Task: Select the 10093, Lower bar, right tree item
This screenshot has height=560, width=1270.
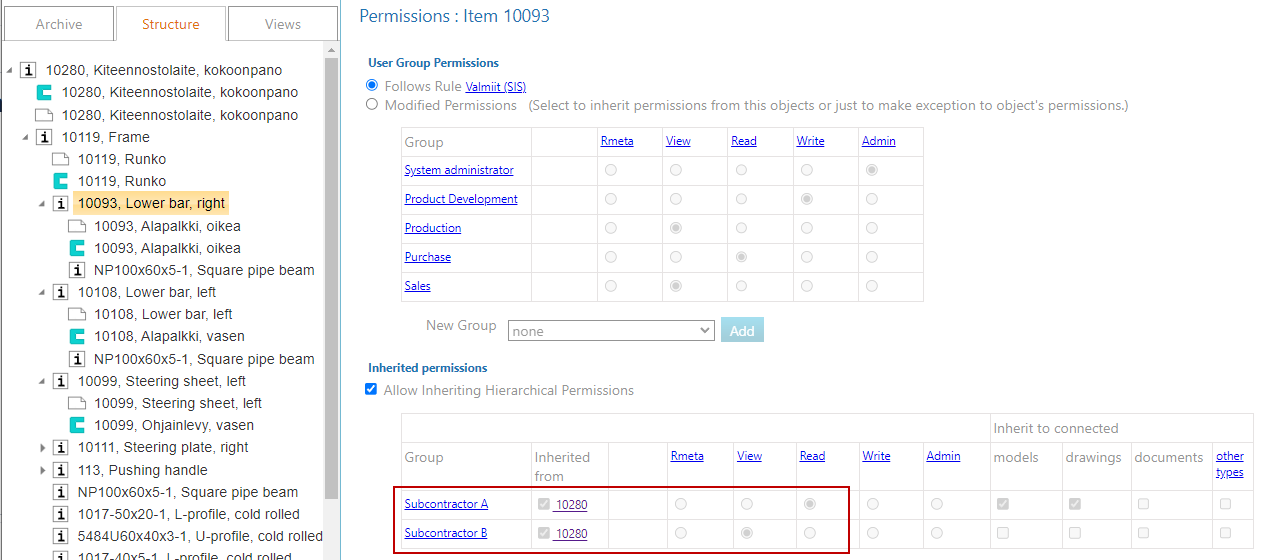Action: point(152,203)
